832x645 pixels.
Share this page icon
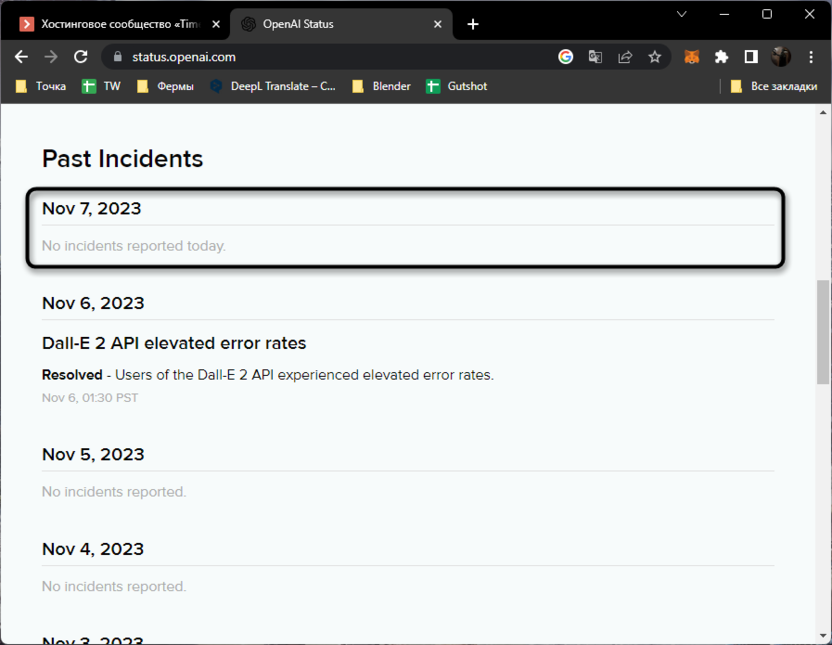click(625, 57)
